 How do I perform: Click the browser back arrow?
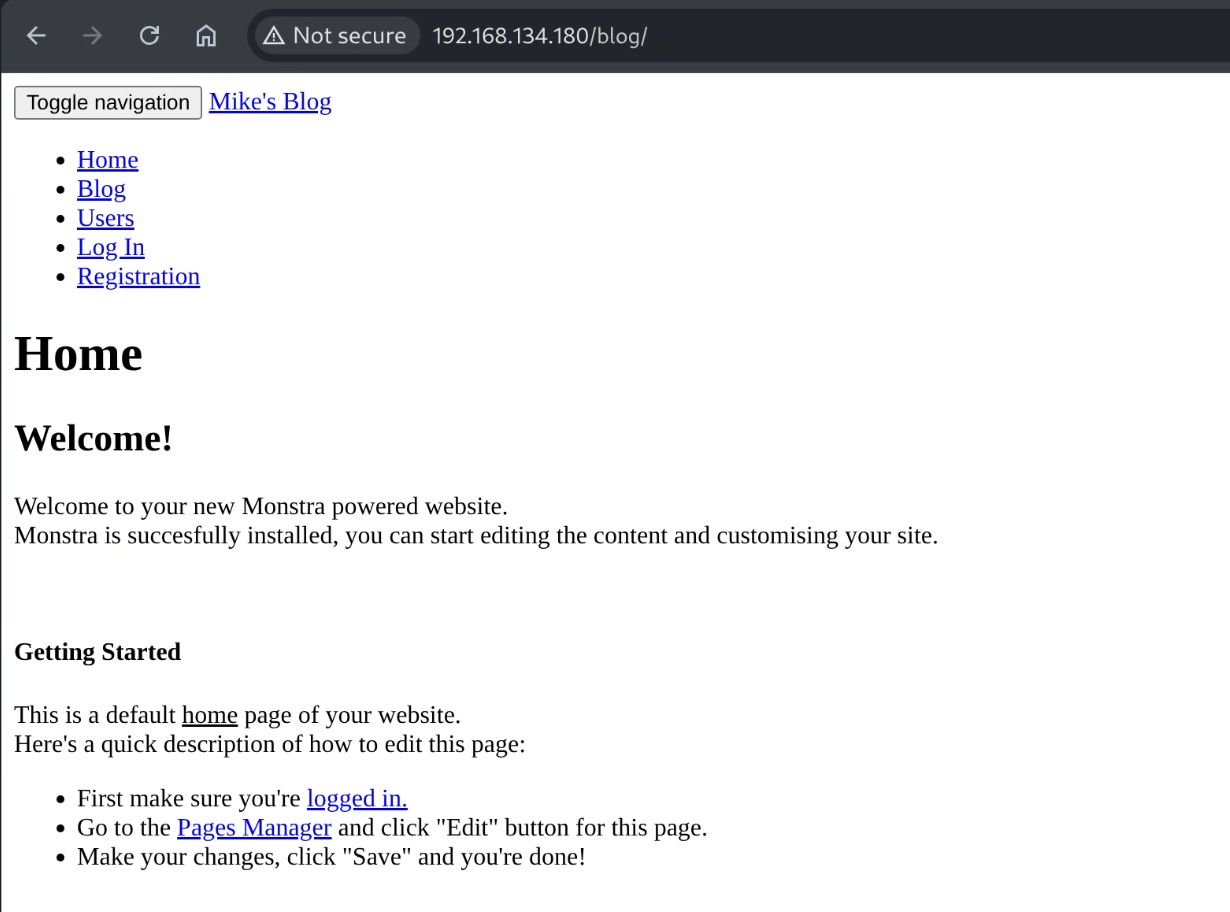(x=36, y=36)
